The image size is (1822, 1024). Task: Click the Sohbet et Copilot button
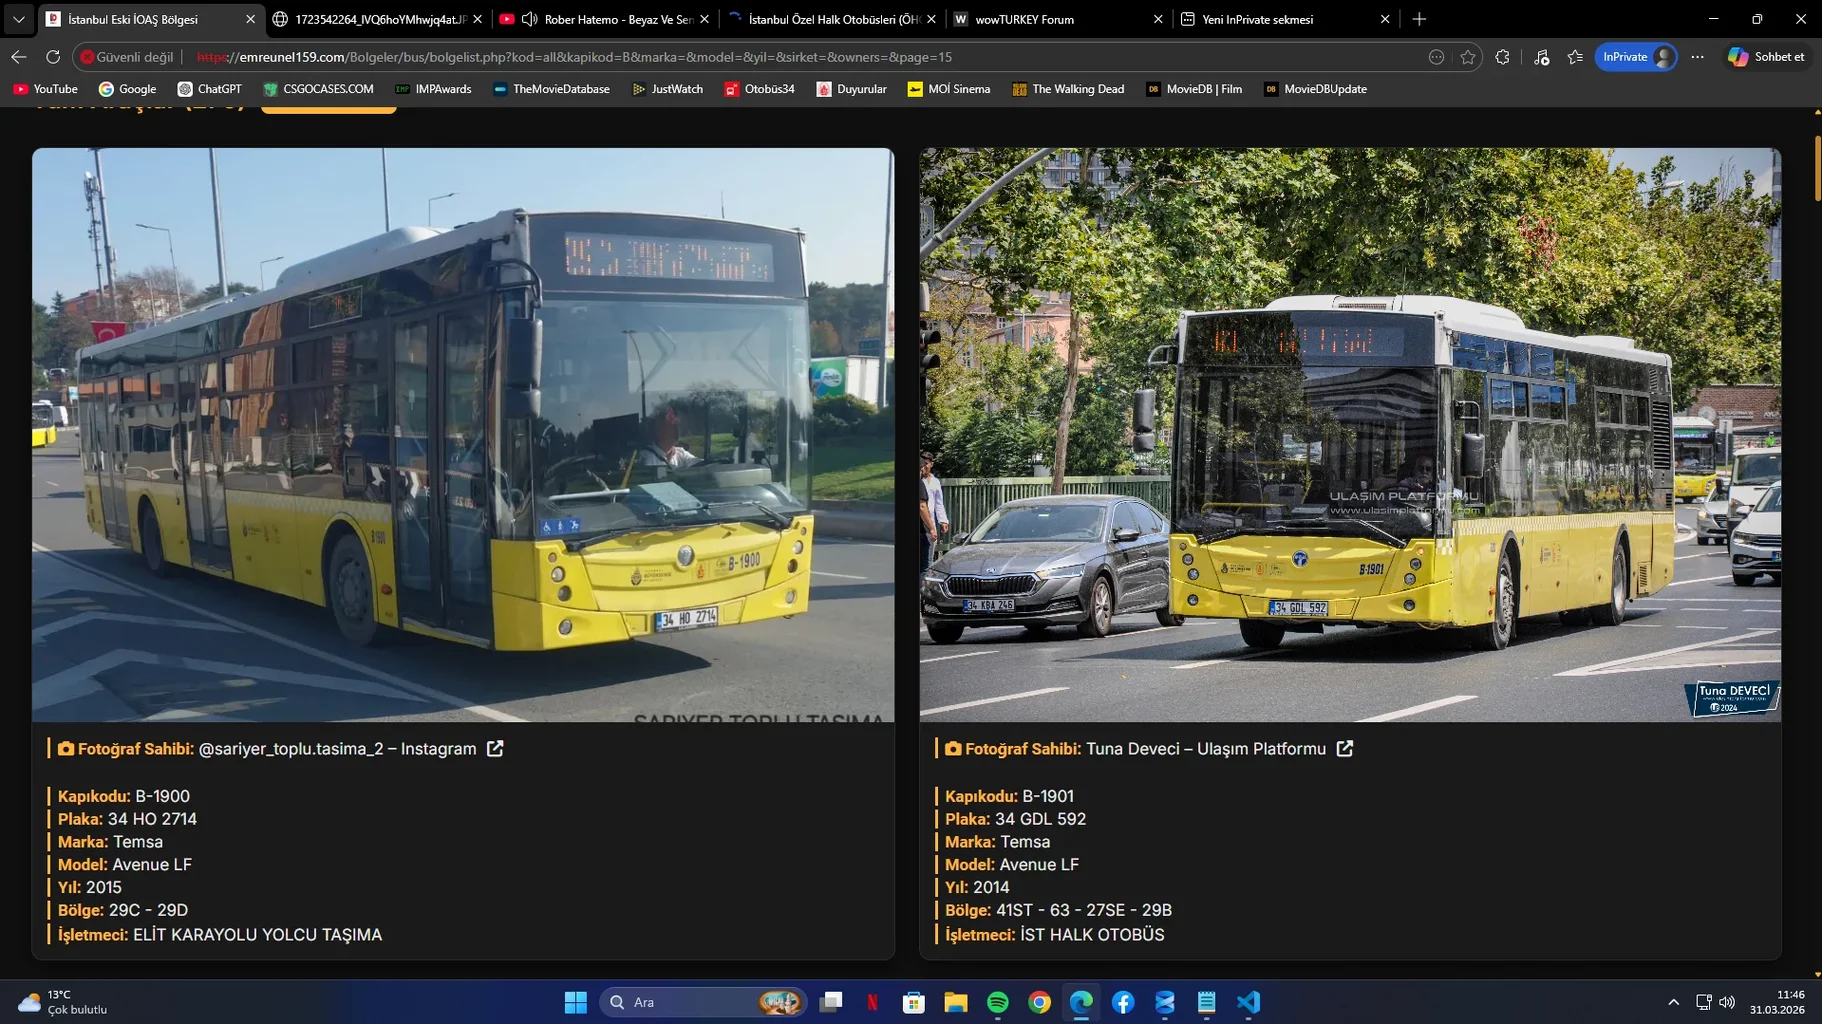point(1766,57)
